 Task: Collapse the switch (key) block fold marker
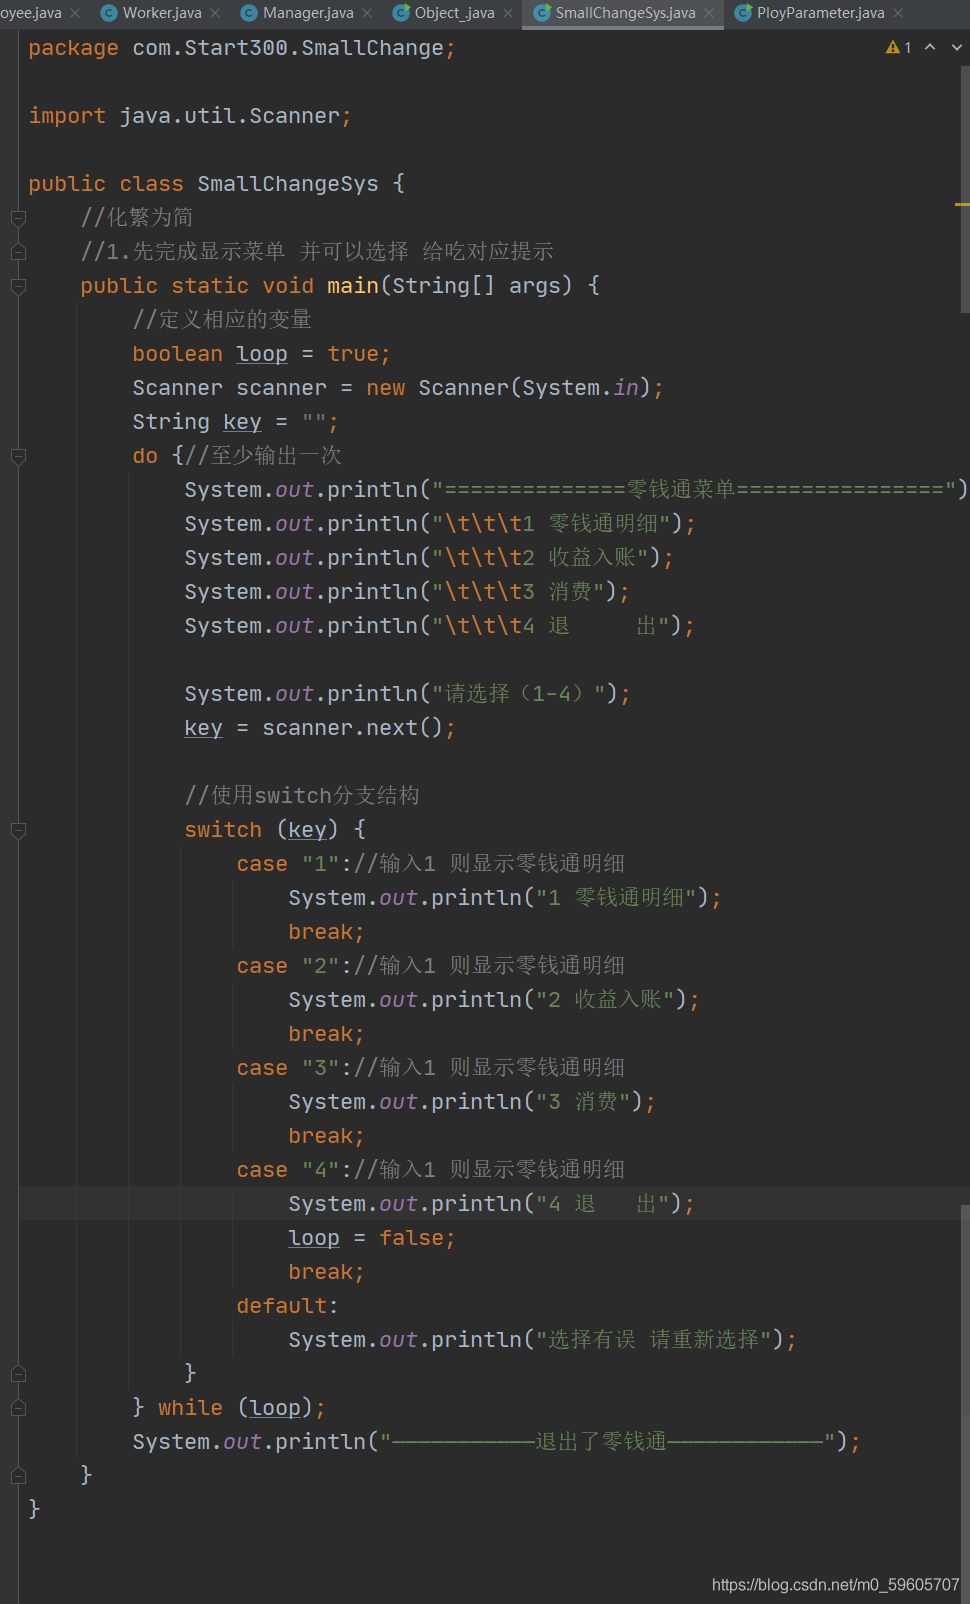coord(18,830)
